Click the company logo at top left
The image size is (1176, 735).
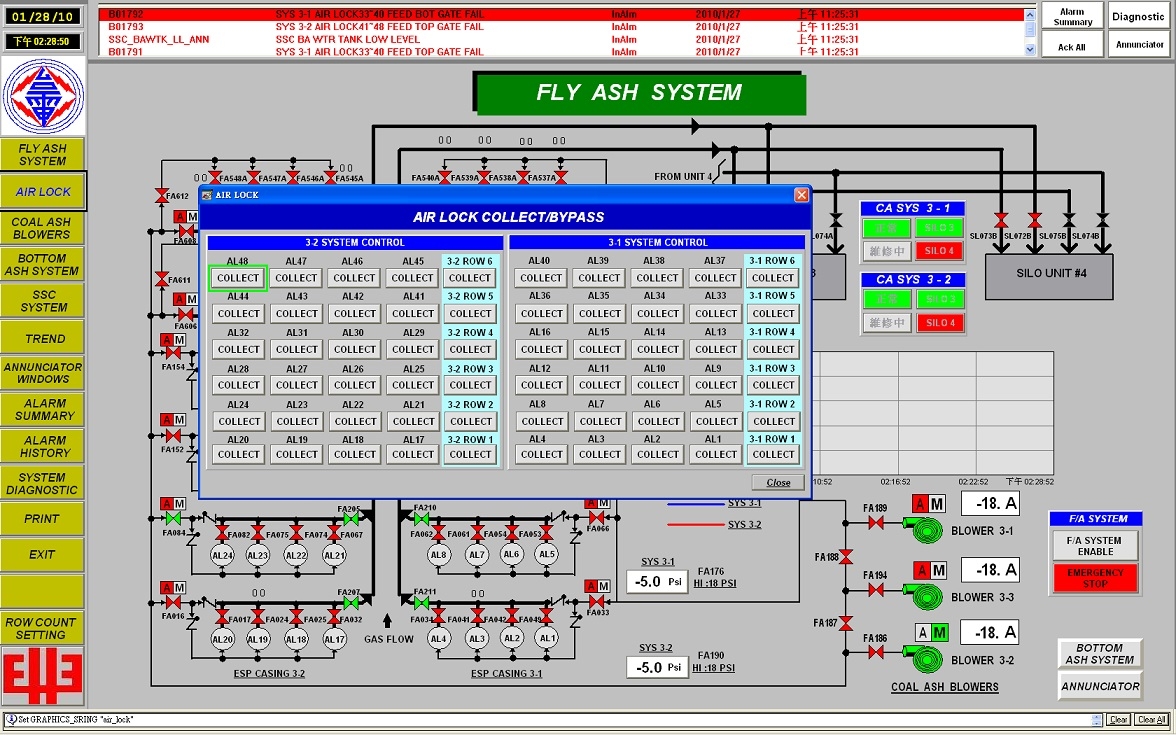44,96
